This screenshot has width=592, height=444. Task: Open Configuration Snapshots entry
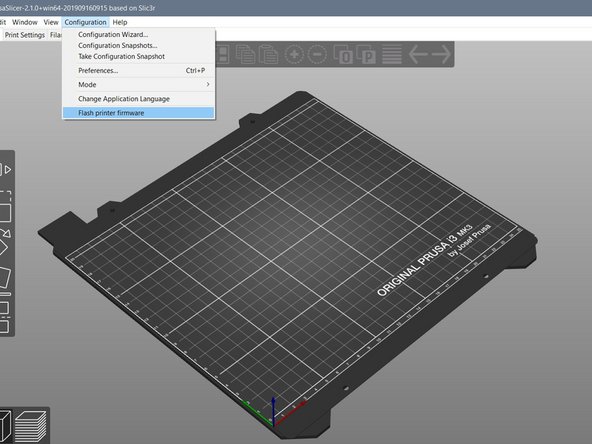pyautogui.click(x=138, y=45)
